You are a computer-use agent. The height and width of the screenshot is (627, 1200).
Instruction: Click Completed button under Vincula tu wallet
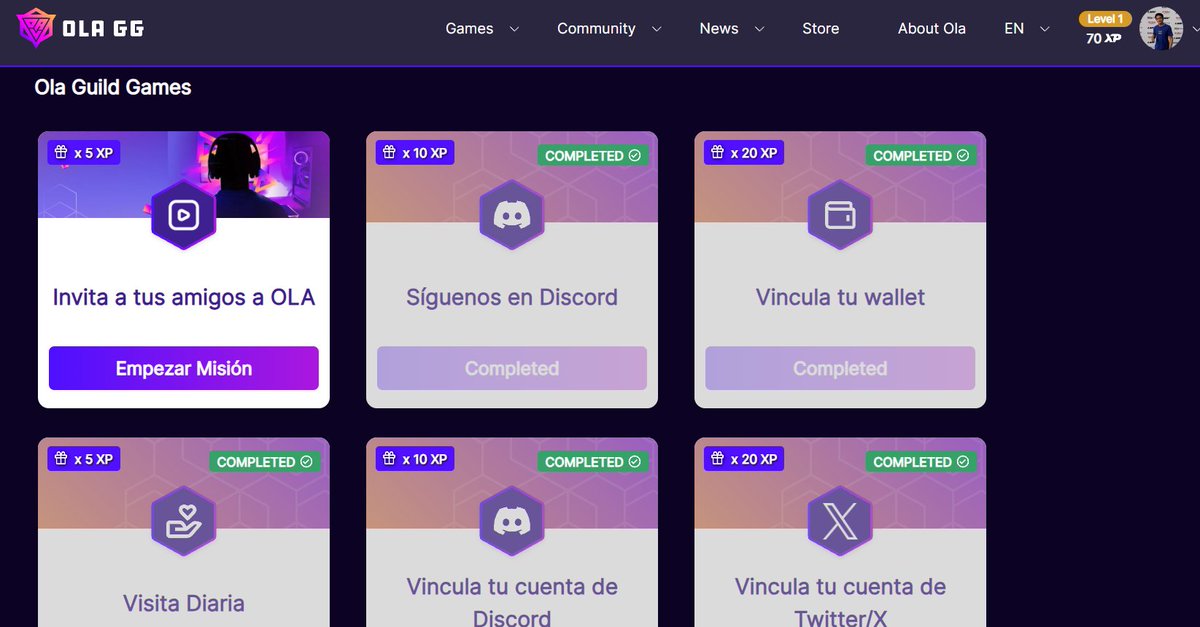[x=840, y=368]
